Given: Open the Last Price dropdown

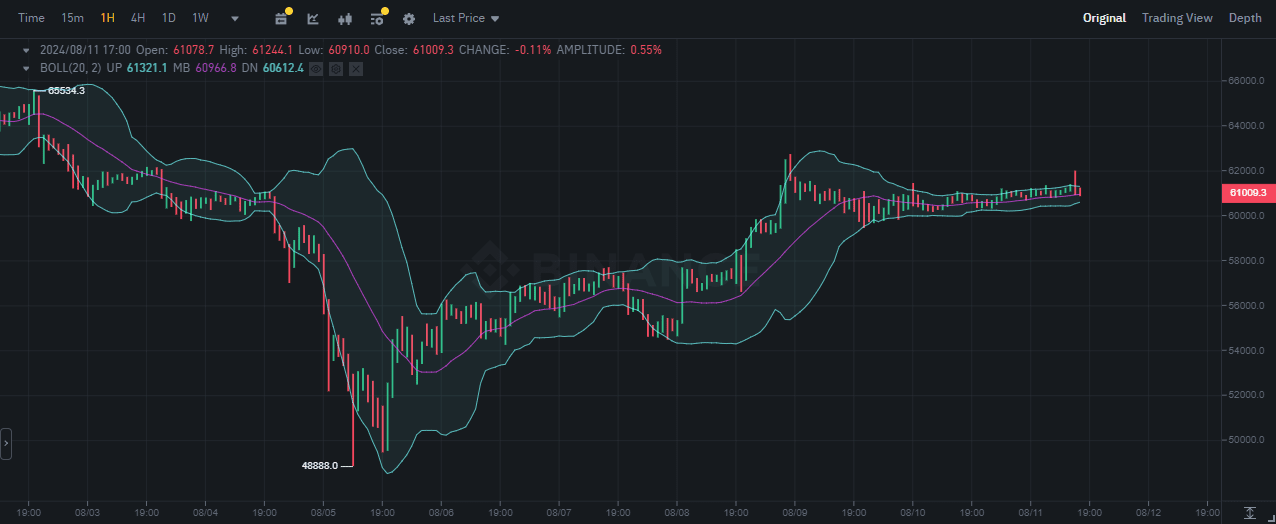Looking at the screenshot, I should [466, 18].
